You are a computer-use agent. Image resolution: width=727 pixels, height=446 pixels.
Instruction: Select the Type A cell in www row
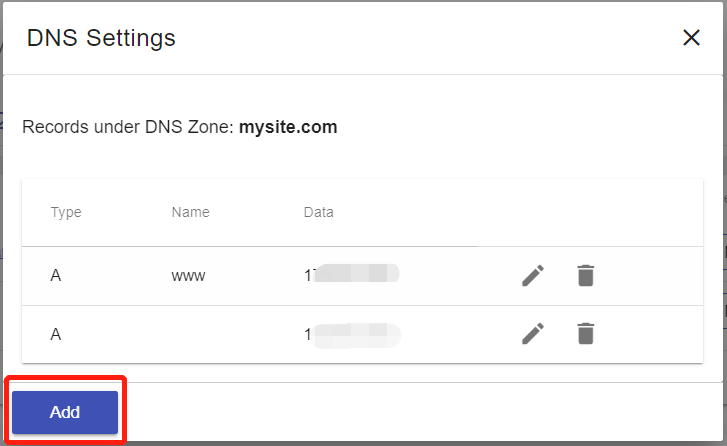click(x=56, y=276)
